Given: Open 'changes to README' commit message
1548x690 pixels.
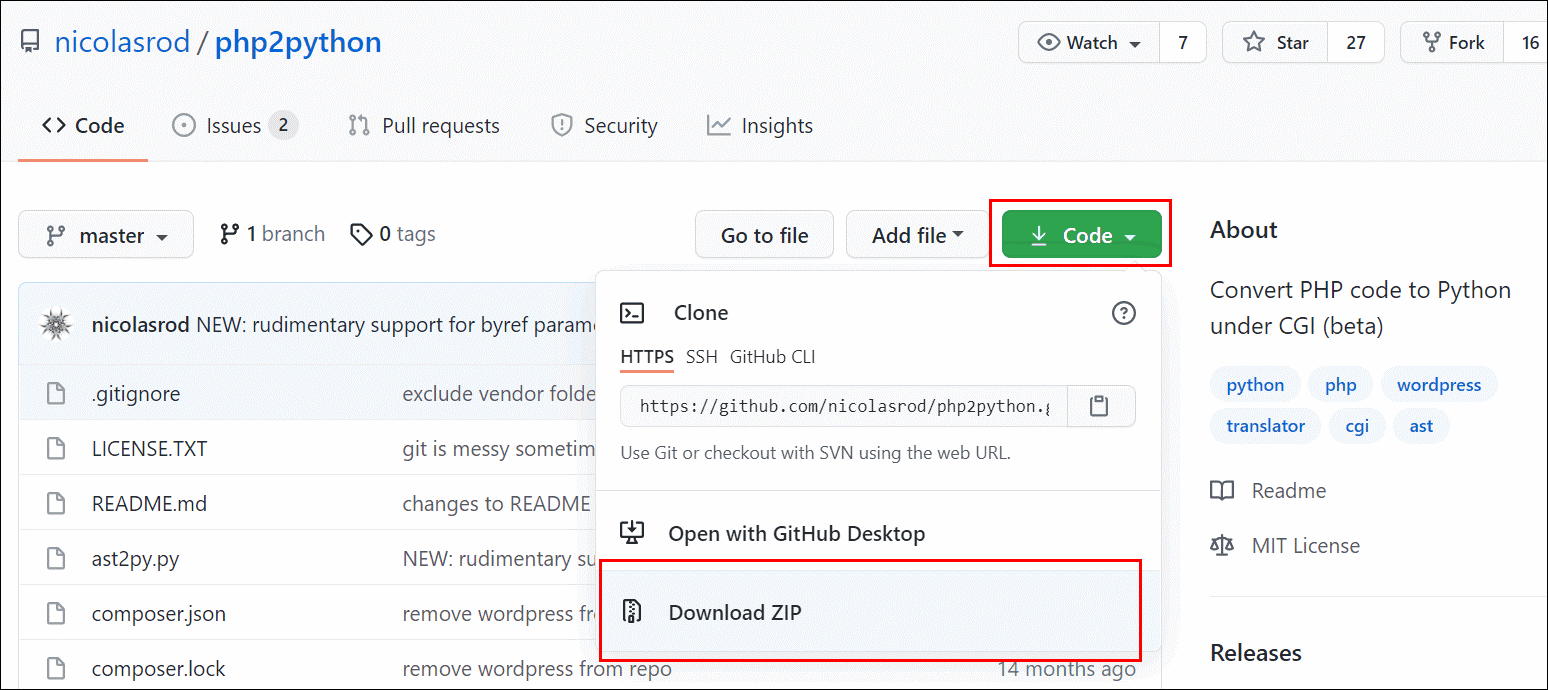Looking at the screenshot, I should 497,503.
